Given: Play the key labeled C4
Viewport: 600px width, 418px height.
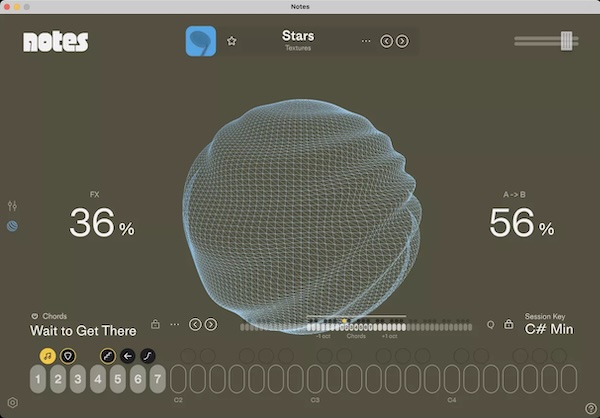Looking at the screenshot, I should [x=452, y=379].
